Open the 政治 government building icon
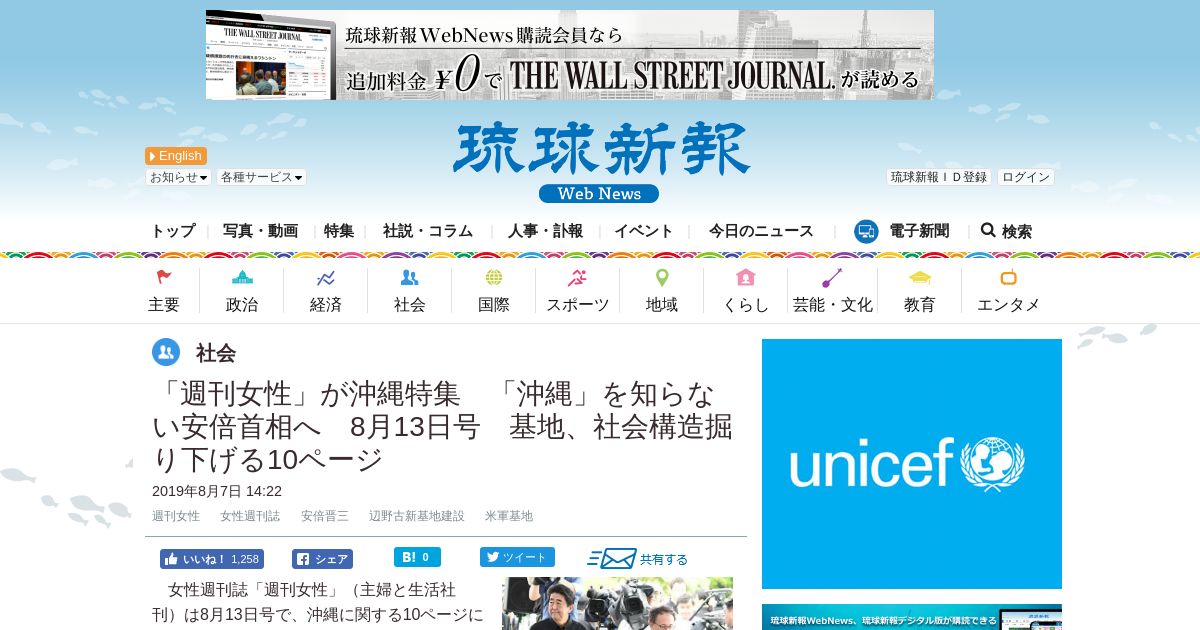Screen dimensions: 1200x630 point(242,278)
